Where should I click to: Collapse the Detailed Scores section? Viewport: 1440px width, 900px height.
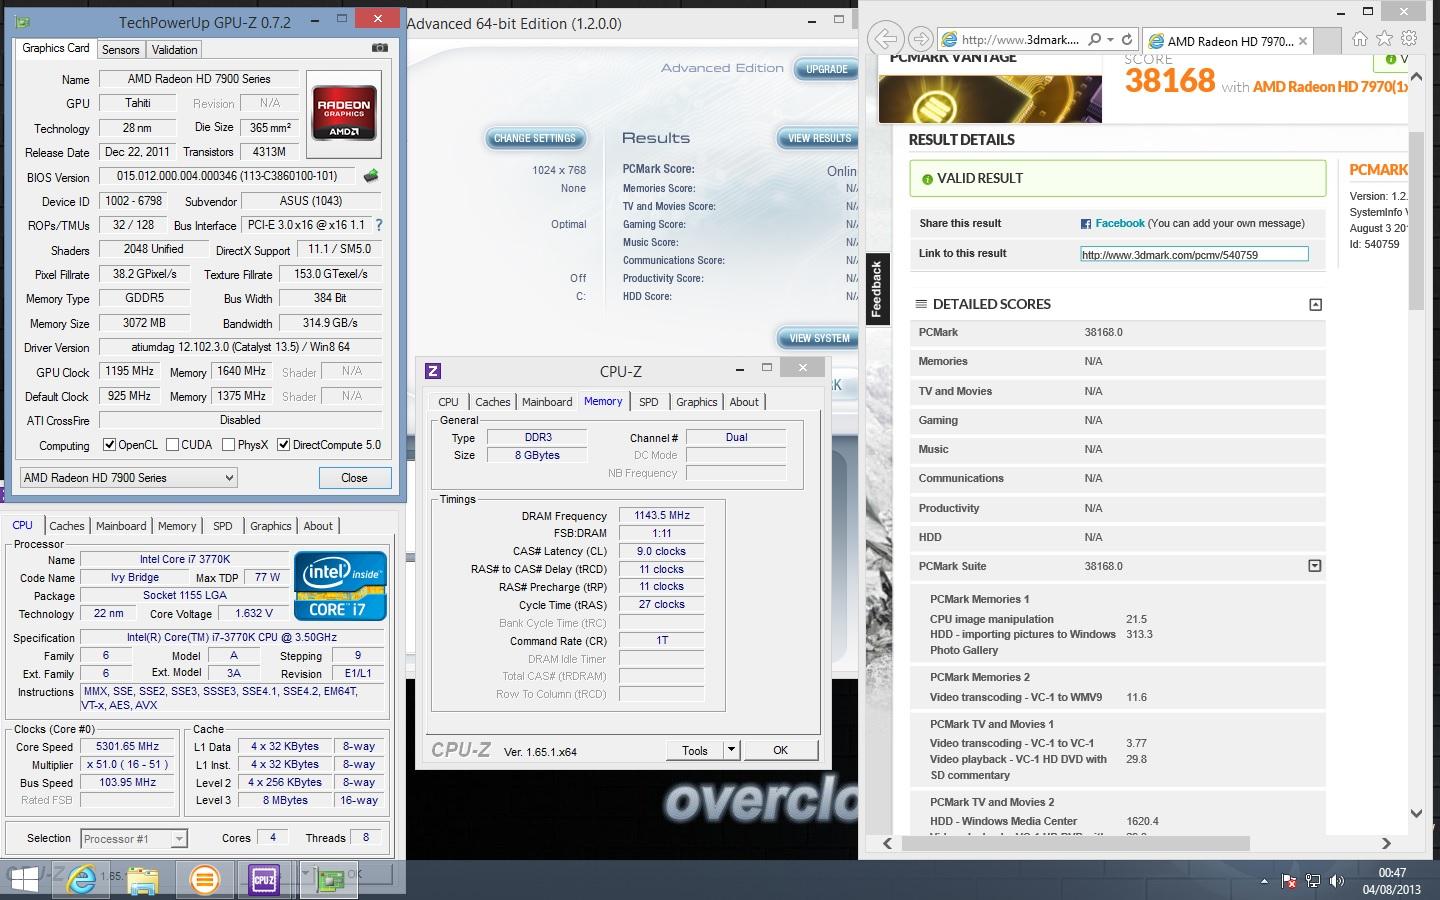point(1315,304)
